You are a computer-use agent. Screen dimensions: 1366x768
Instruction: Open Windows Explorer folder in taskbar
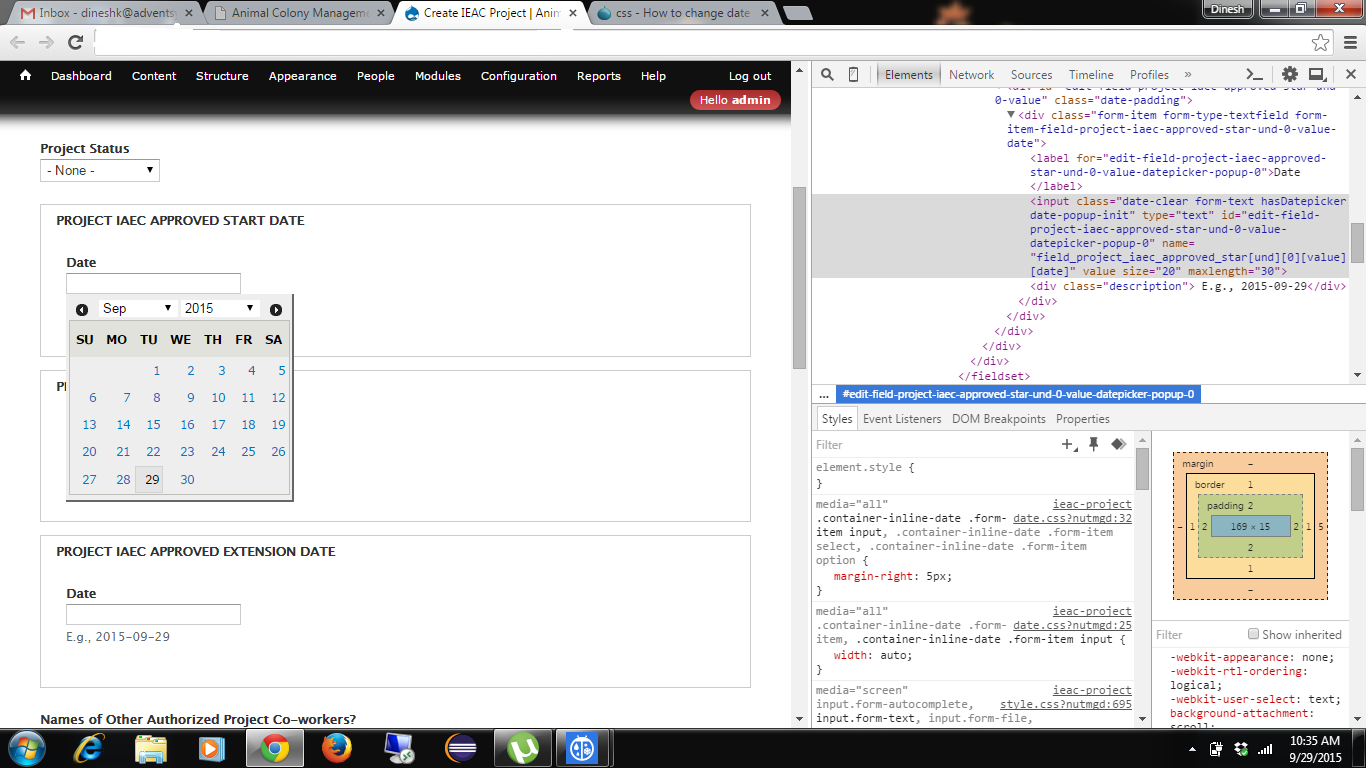151,748
